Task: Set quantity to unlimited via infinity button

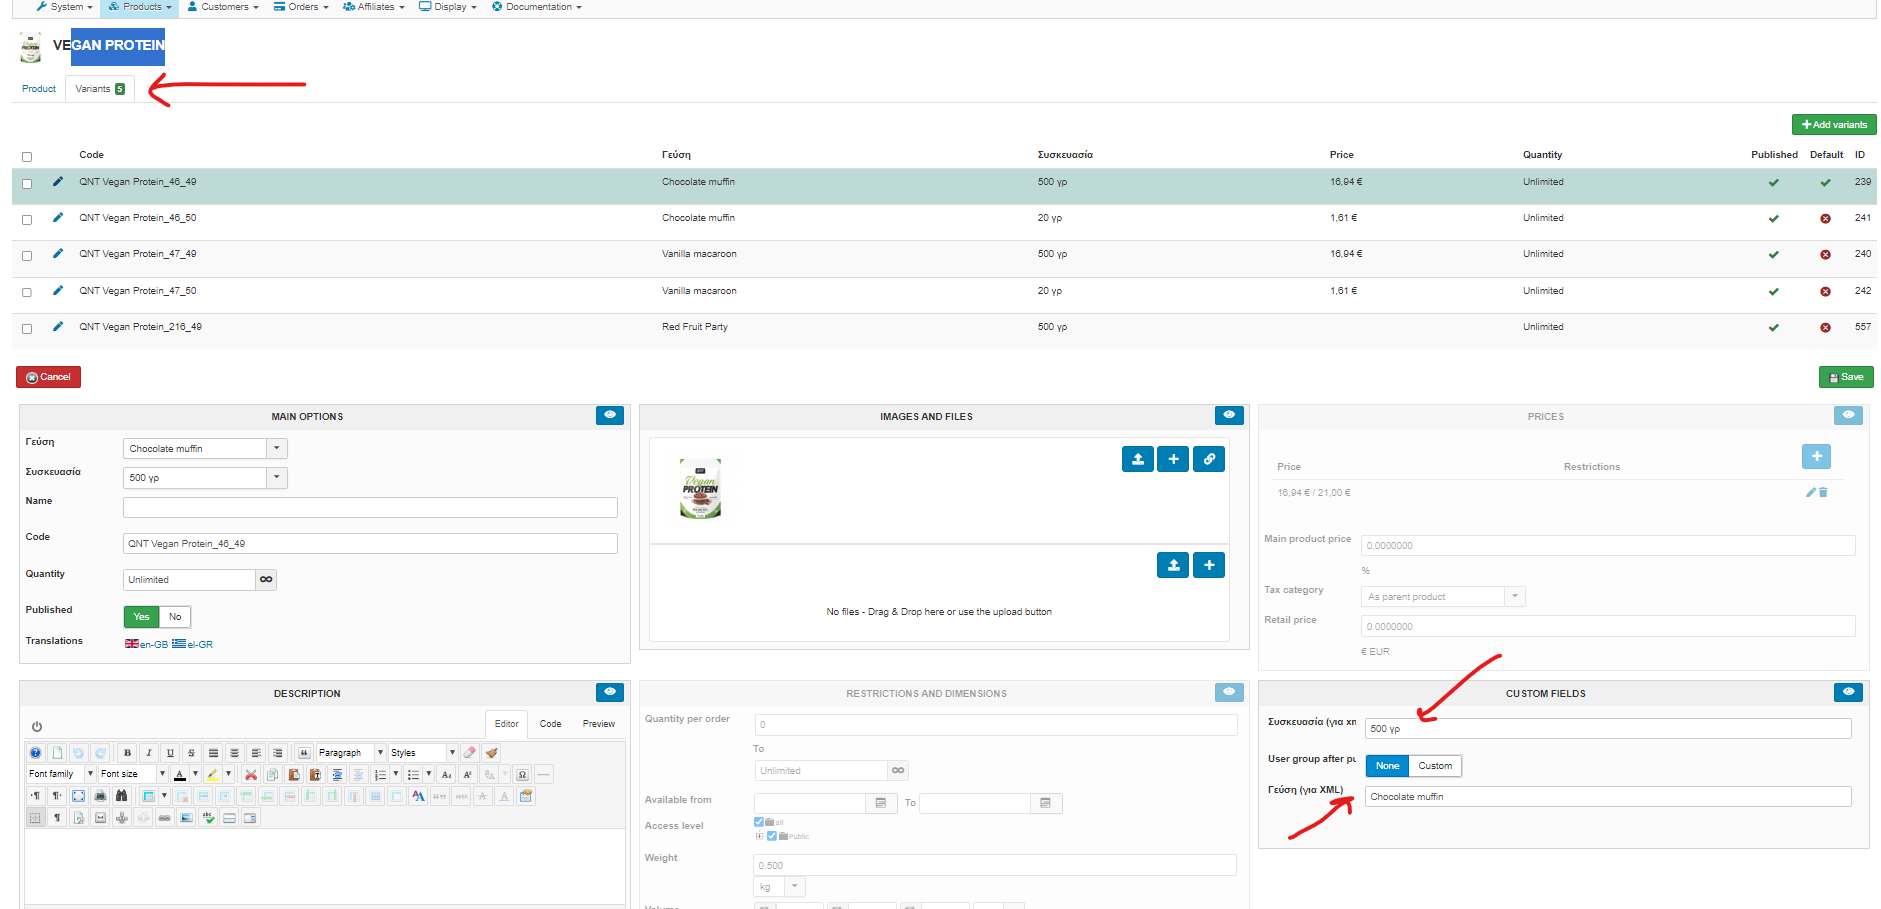Action: pyautogui.click(x=266, y=580)
